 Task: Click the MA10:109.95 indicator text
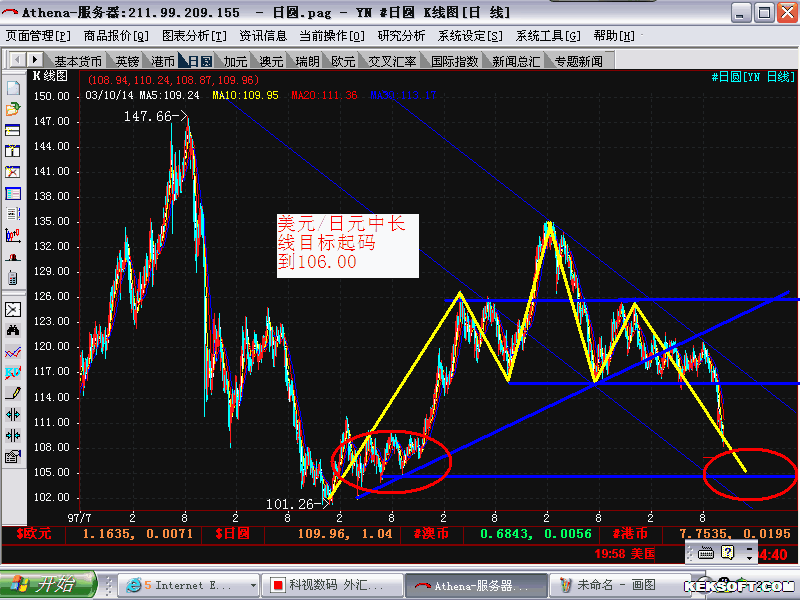(245, 95)
